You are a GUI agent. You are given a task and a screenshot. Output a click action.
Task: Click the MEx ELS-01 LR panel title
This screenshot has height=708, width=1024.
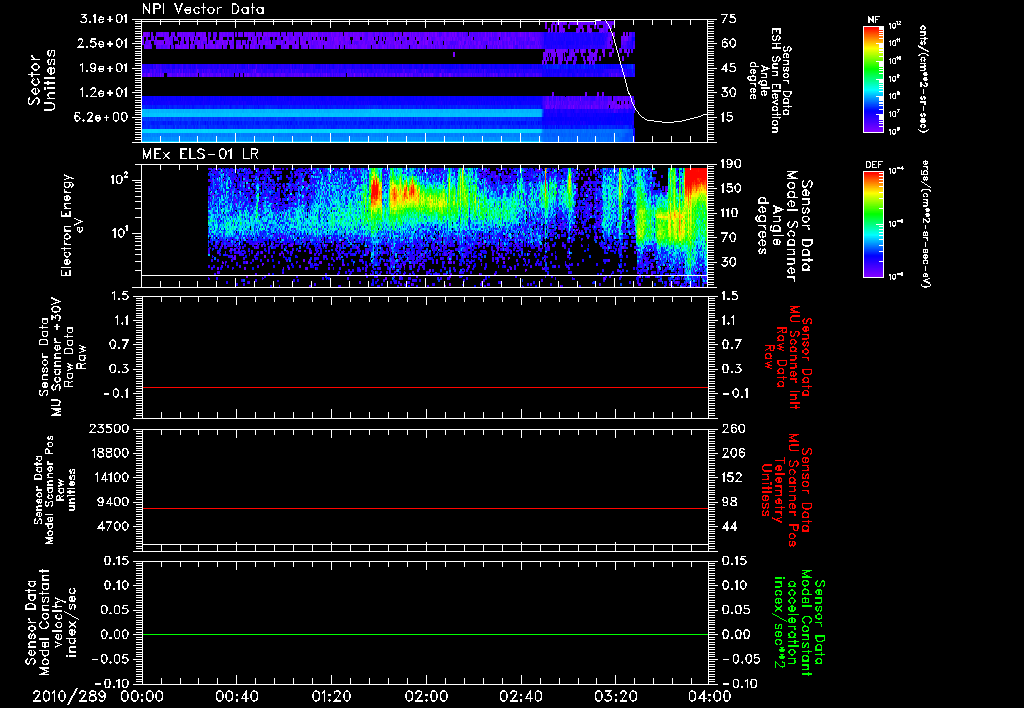(200, 154)
